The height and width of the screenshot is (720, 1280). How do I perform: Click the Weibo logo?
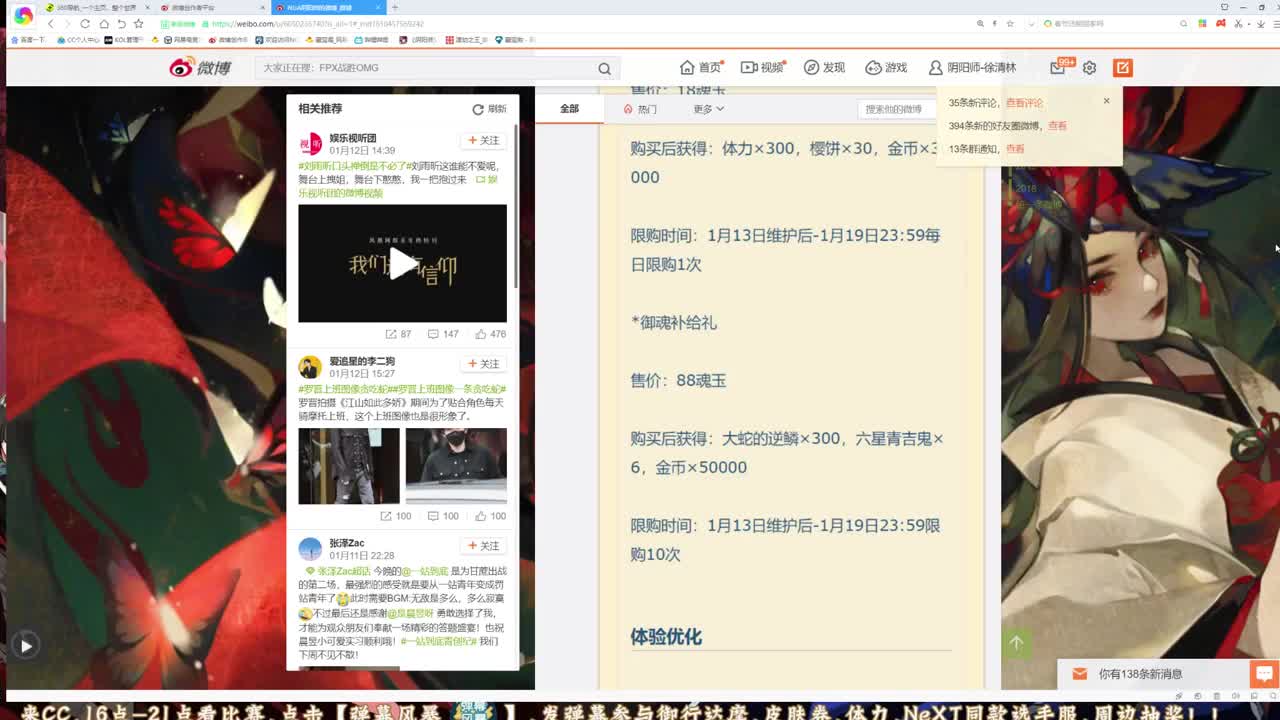click(200, 67)
